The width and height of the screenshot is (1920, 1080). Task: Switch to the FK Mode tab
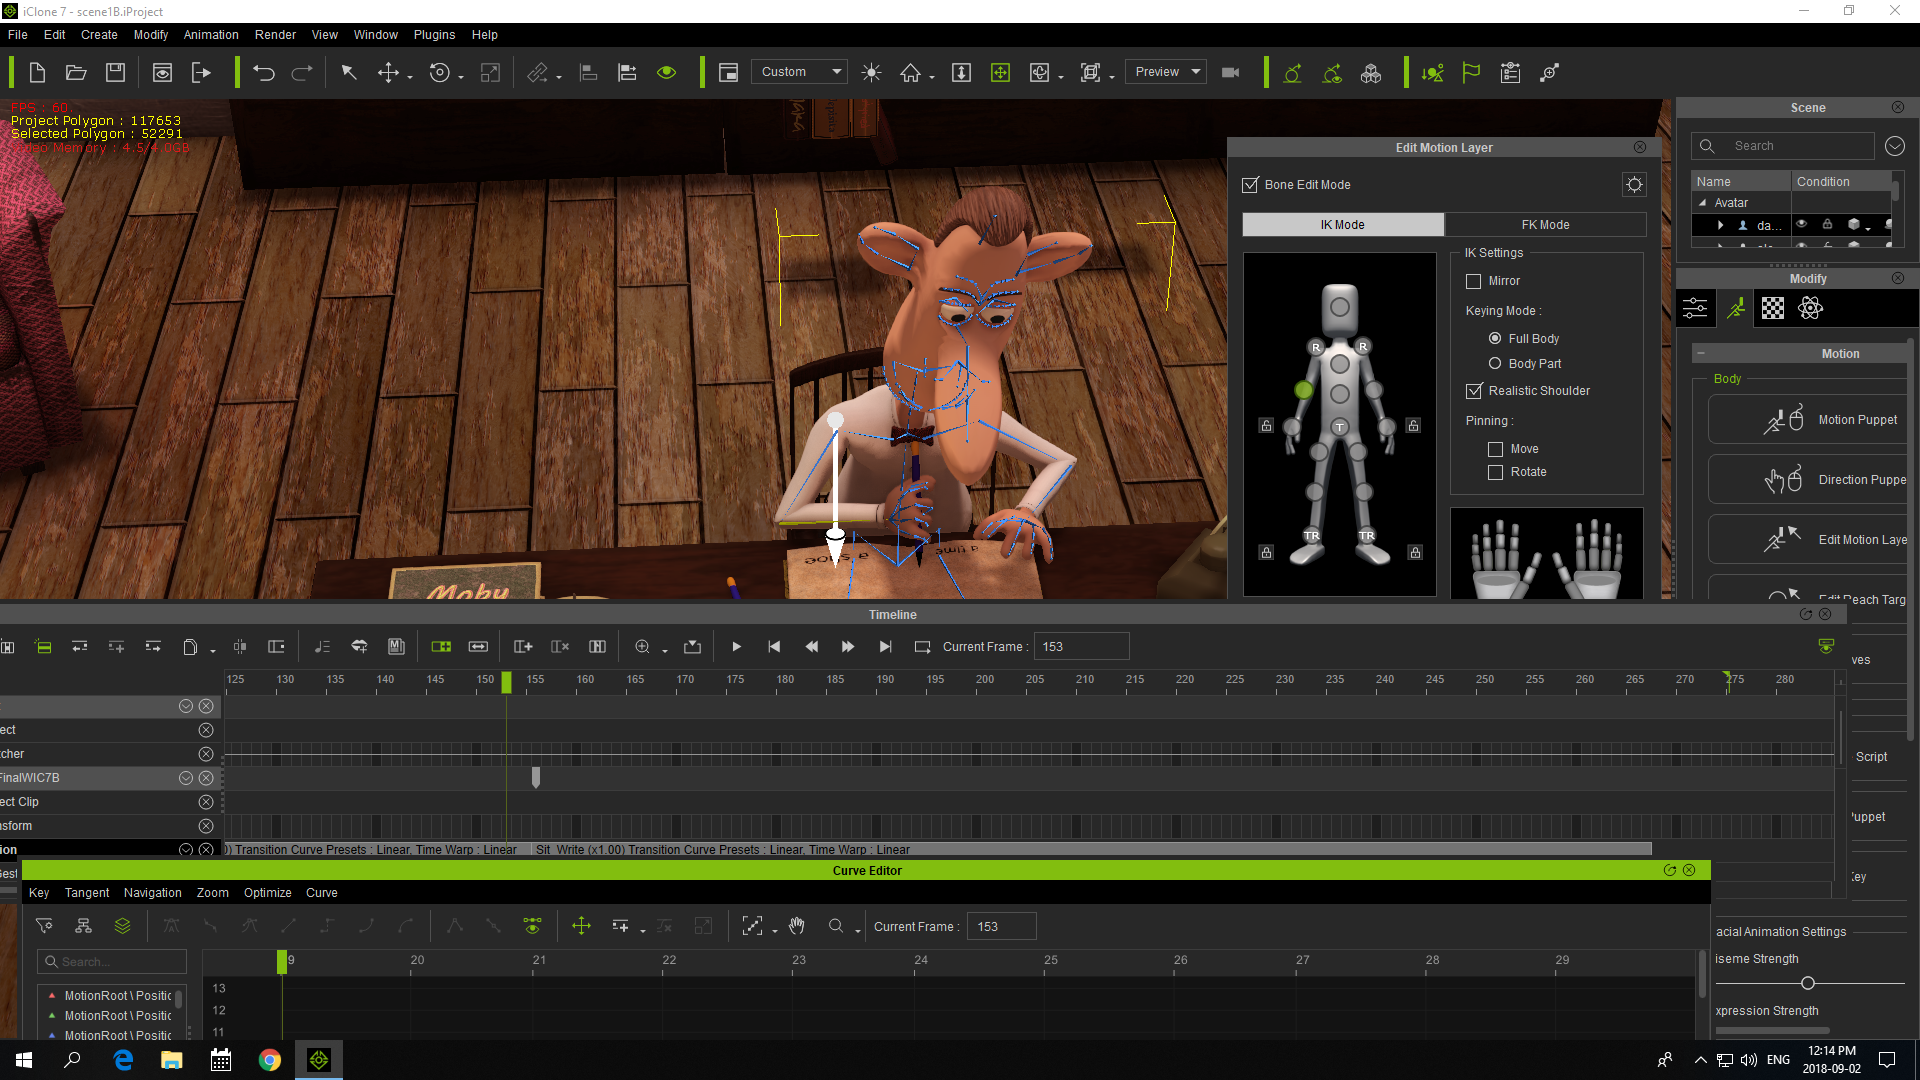point(1545,225)
